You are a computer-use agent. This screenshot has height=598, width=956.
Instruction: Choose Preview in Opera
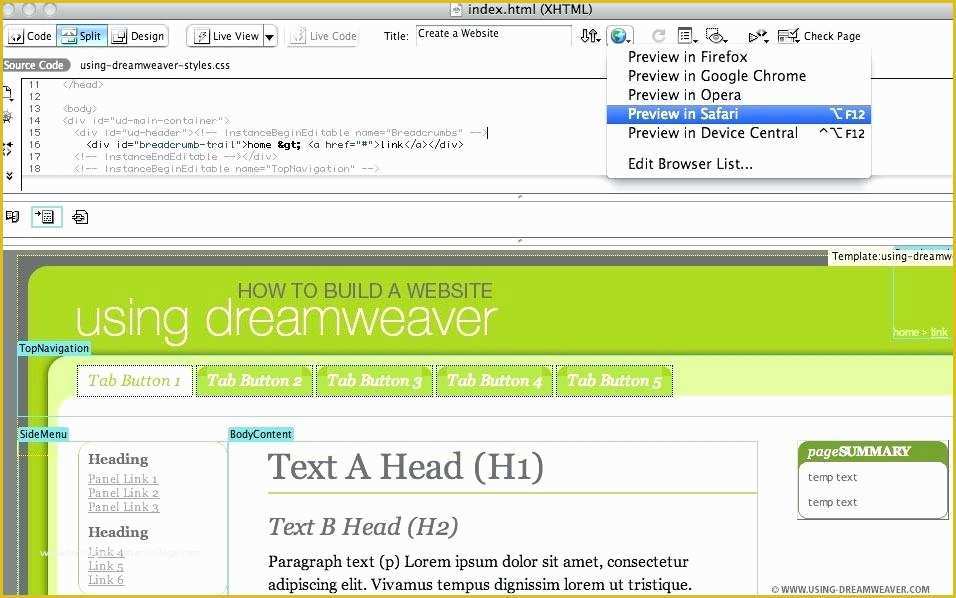tap(738, 94)
